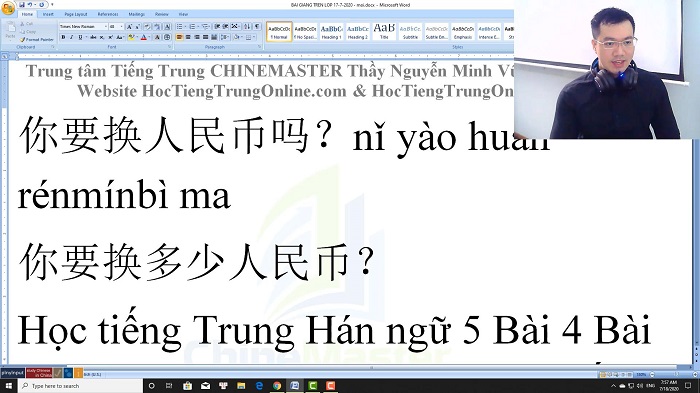The height and width of the screenshot is (393, 700).
Task: Apply the red font color
Action: coord(143,38)
